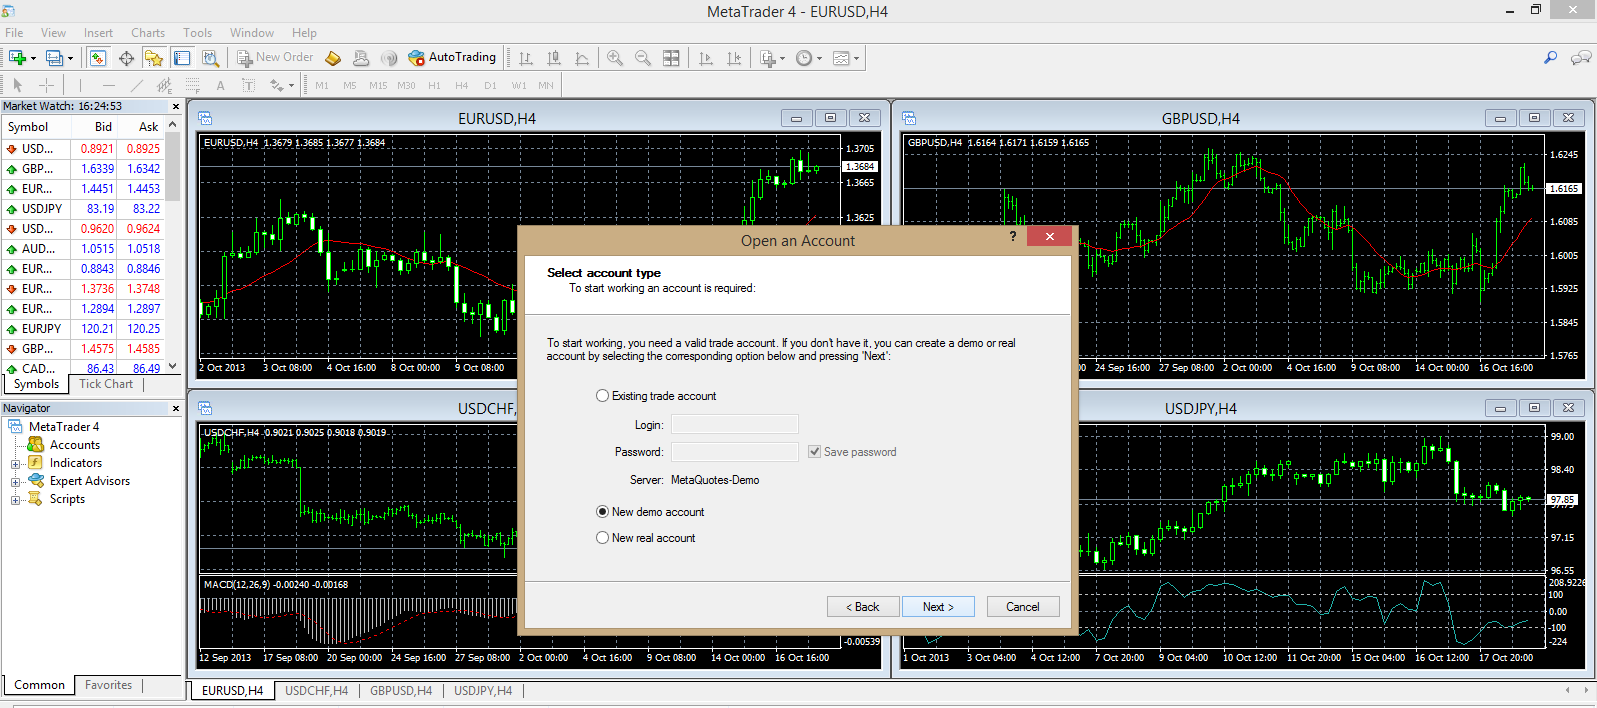The width and height of the screenshot is (1597, 708).
Task: Toggle the Market Watch panel icon
Action: click(x=97, y=58)
